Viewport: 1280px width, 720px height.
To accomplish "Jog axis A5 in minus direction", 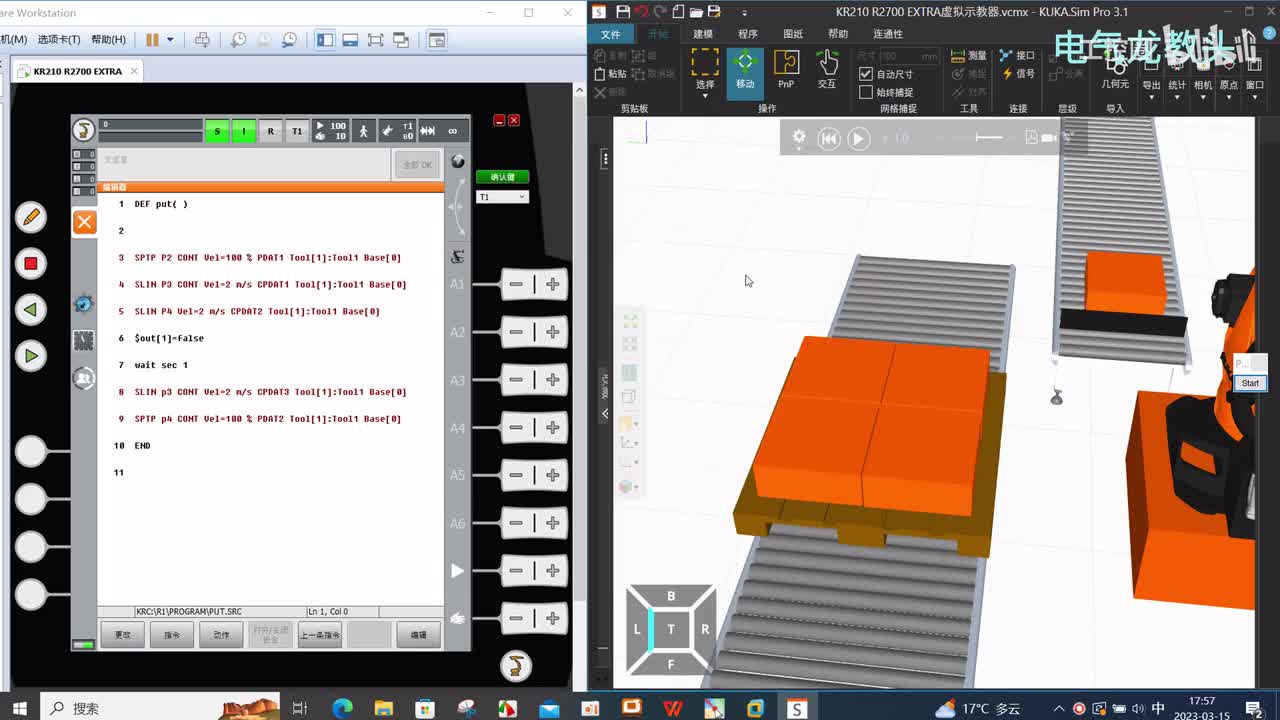I will pos(516,475).
